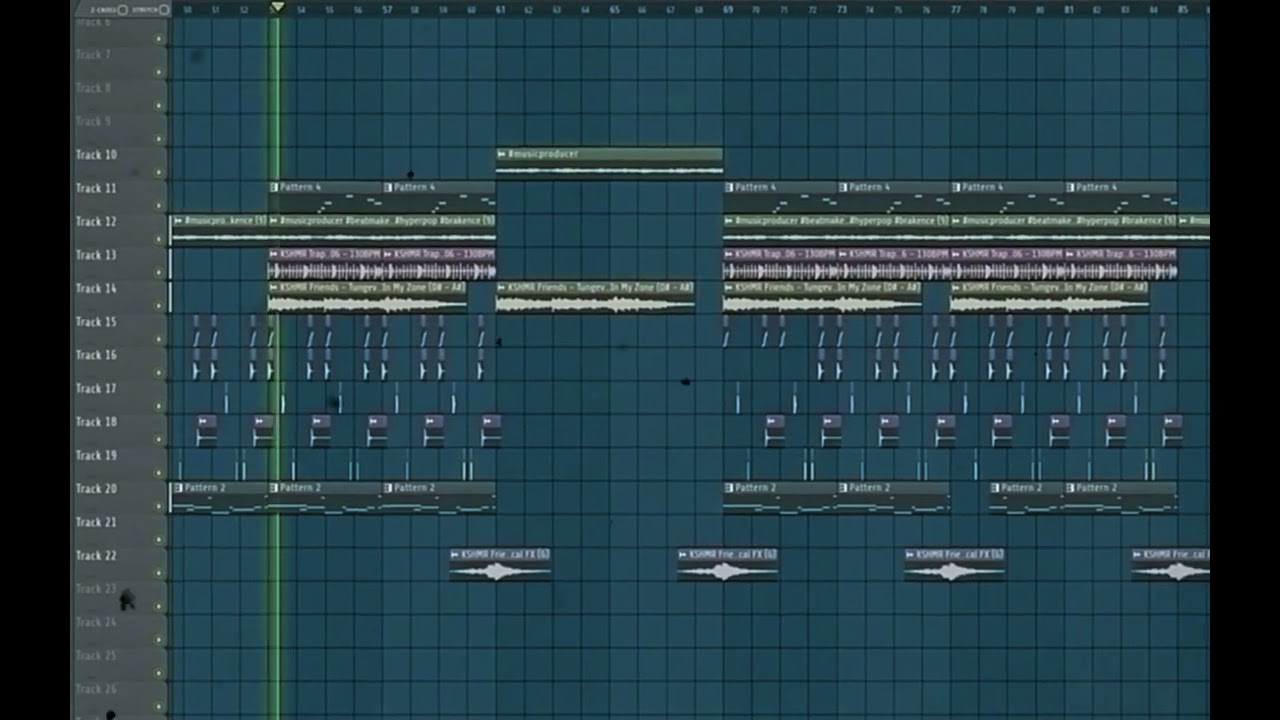Select the first KSHMR FX clip on Track 22
The height and width of the screenshot is (720, 1280).
click(500, 564)
